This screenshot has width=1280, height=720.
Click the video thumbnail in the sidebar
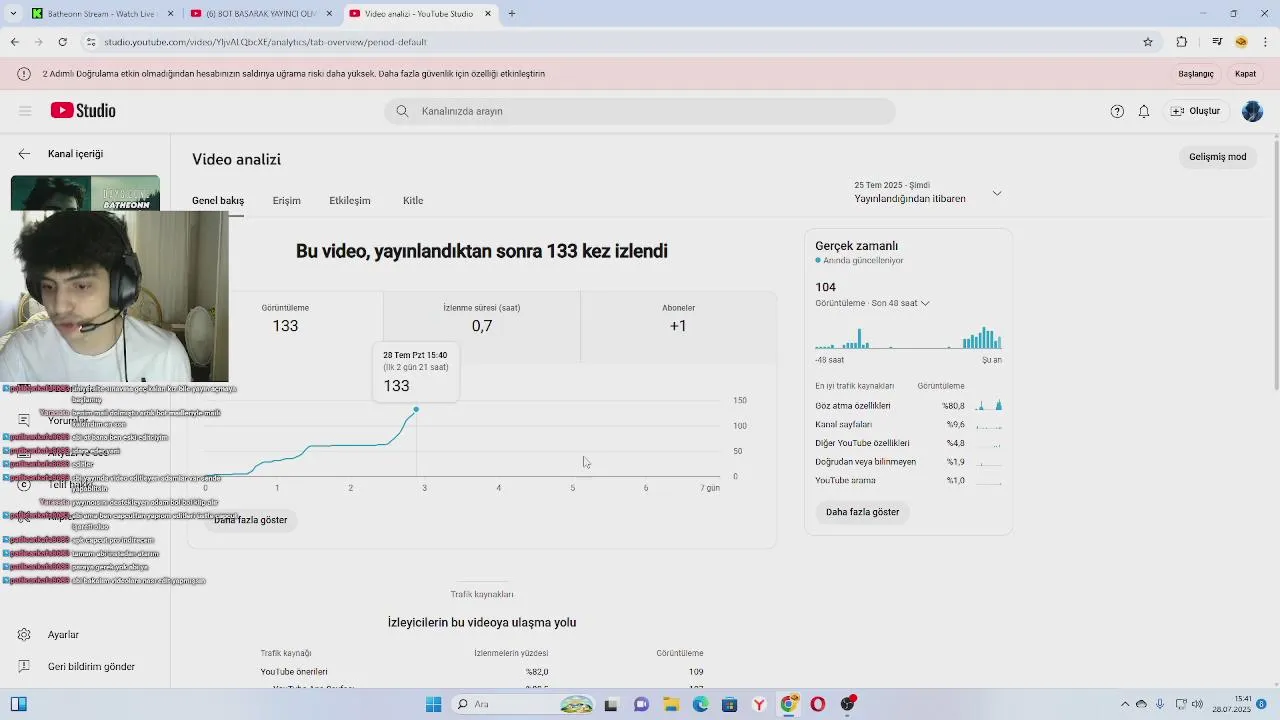[85, 193]
